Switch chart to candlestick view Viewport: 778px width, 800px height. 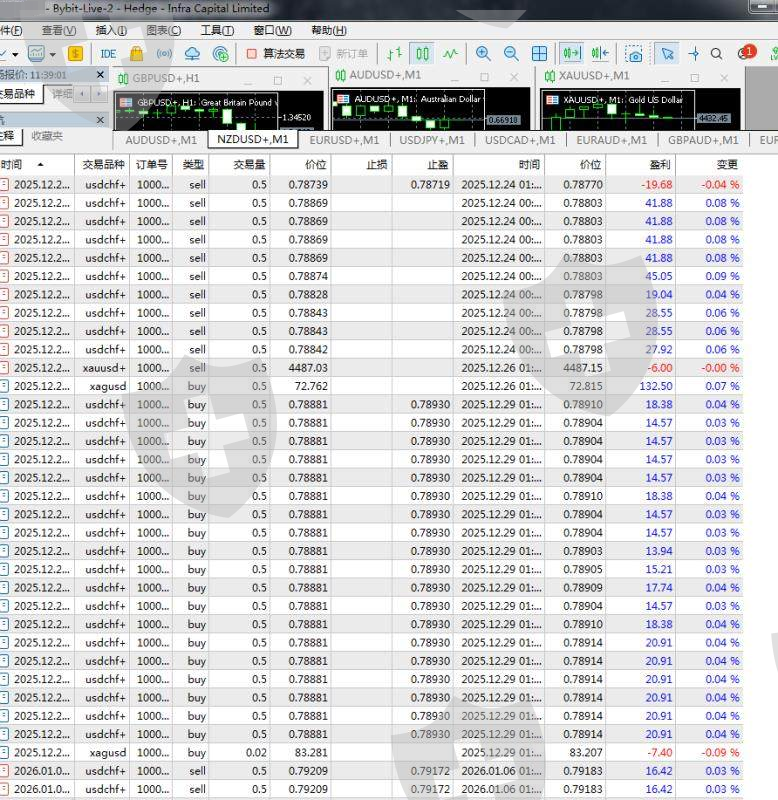[x=423, y=54]
